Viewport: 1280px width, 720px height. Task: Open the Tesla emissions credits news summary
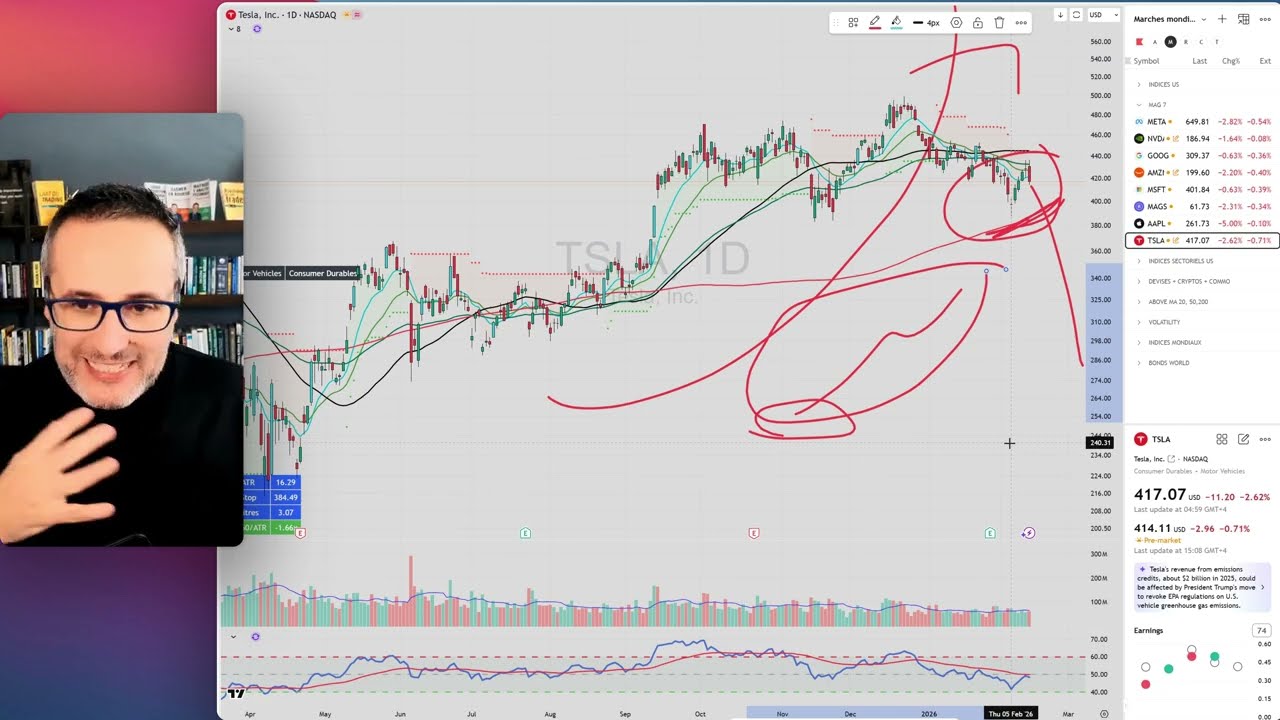[x=1203, y=588]
